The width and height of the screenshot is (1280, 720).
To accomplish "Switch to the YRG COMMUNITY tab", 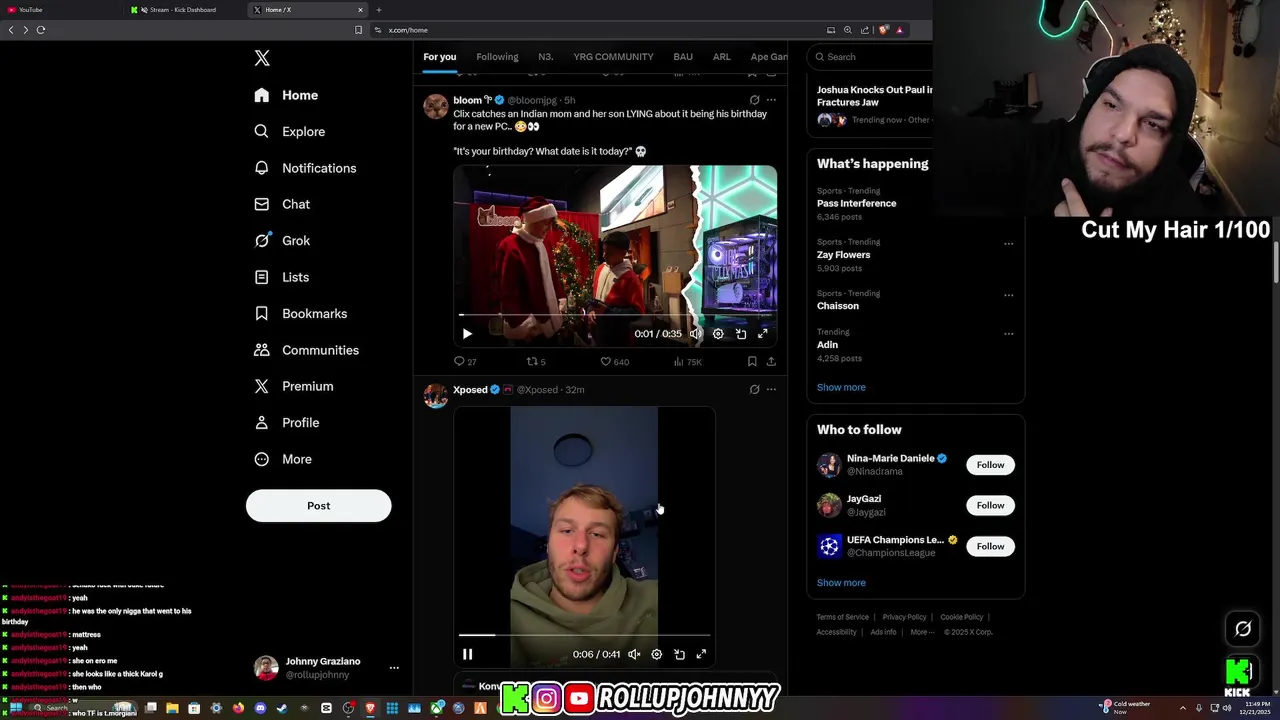I will click(613, 57).
